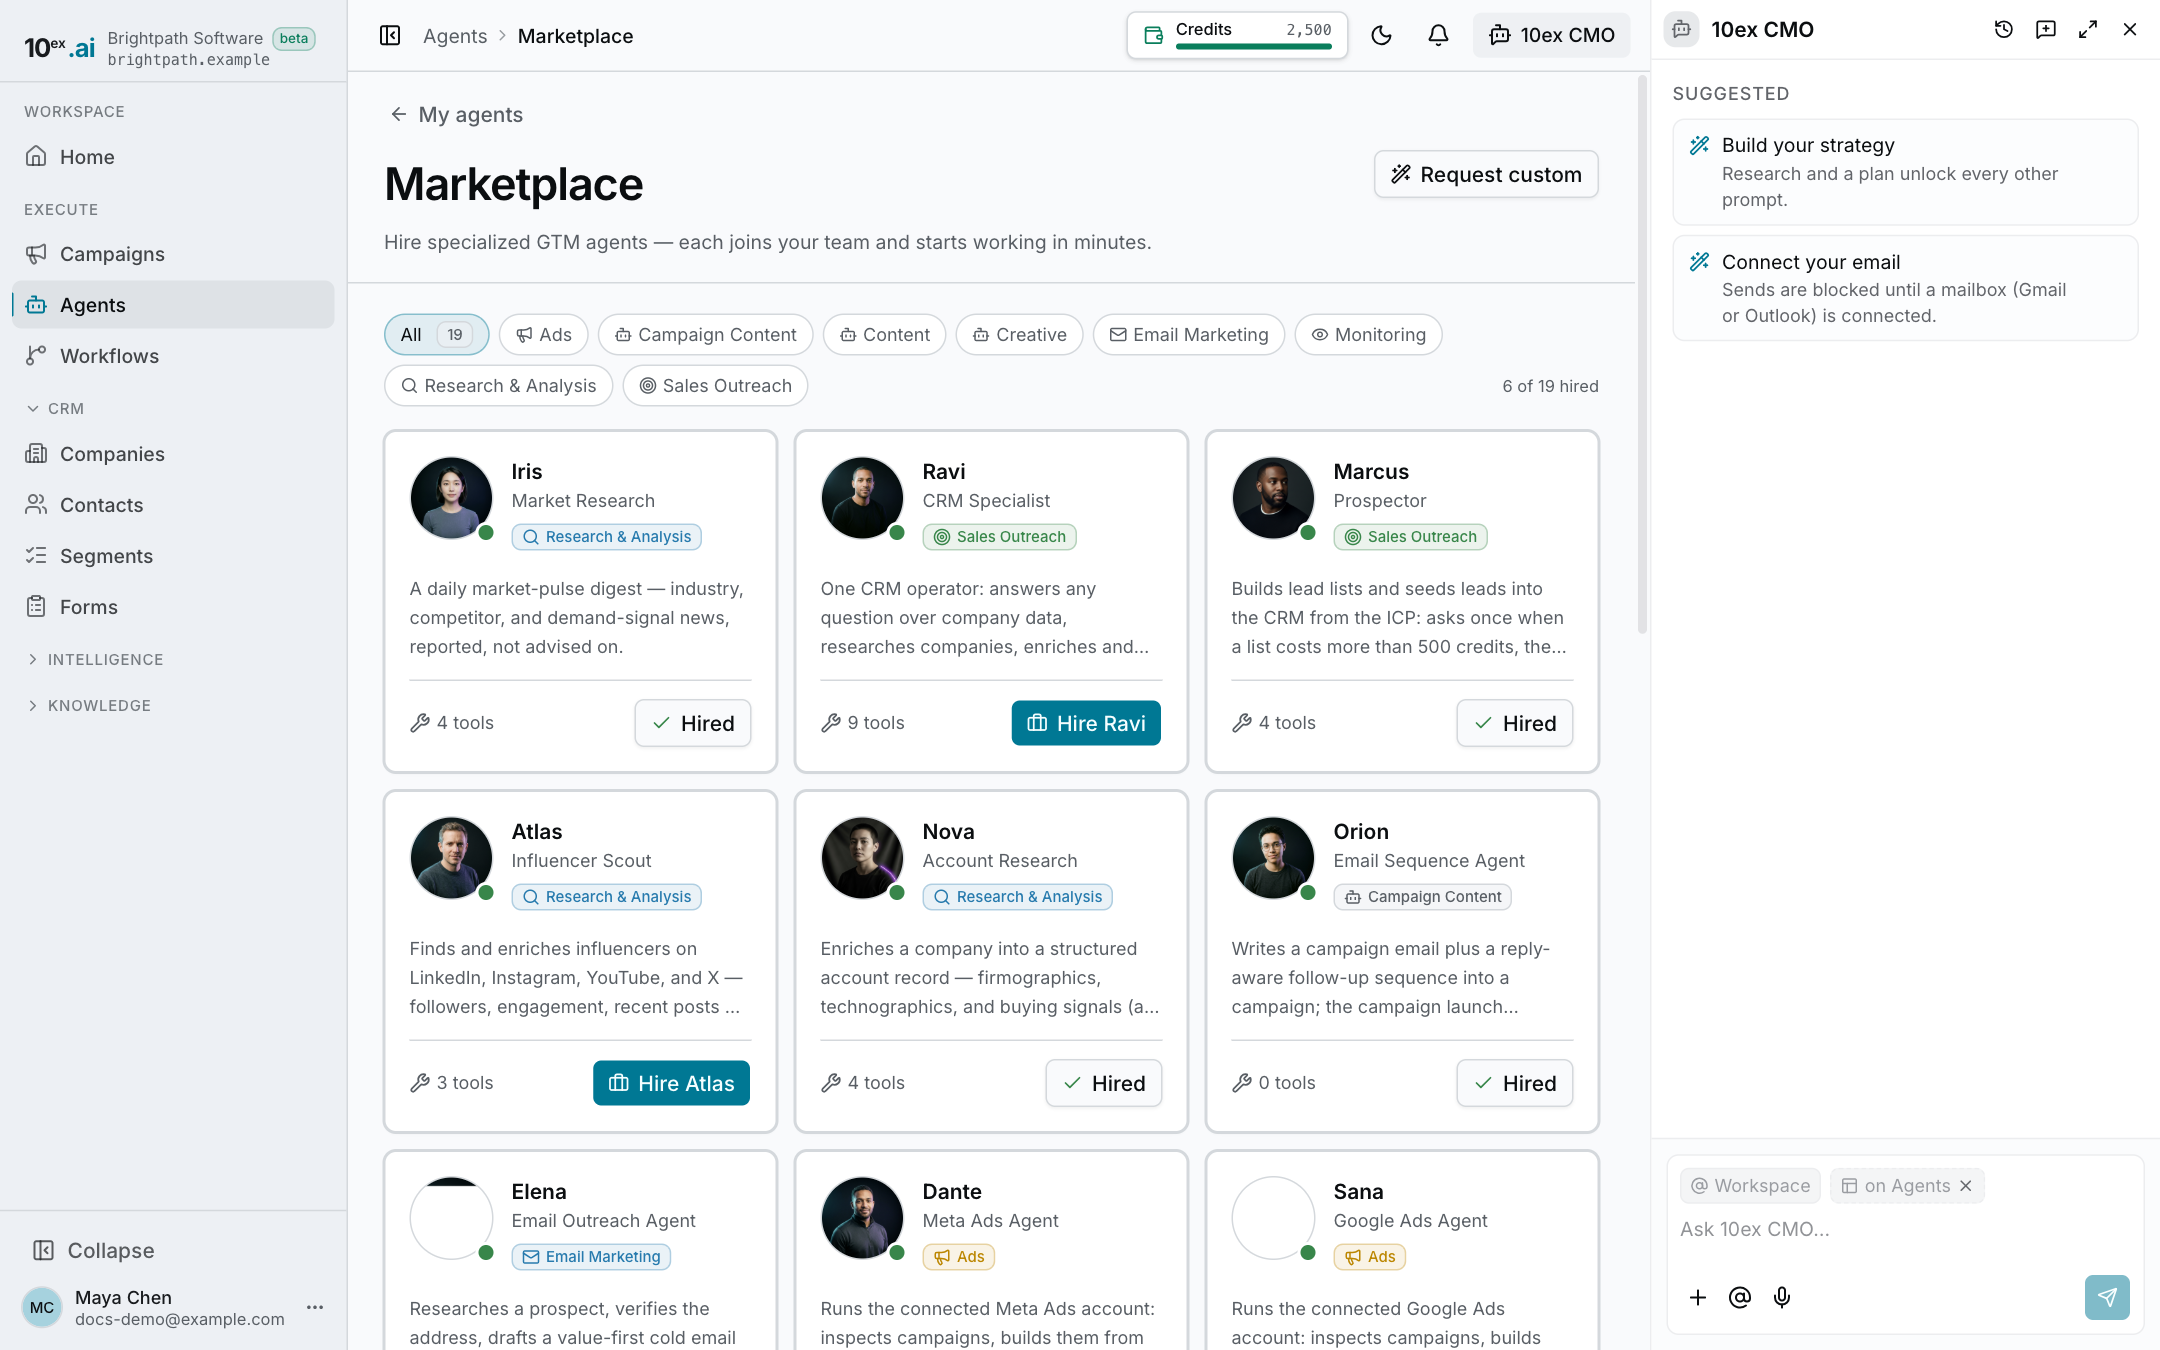Viewport: 2160px width, 1350px height.
Task: Click Iris's Research & Analysis tag
Action: (606, 537)
